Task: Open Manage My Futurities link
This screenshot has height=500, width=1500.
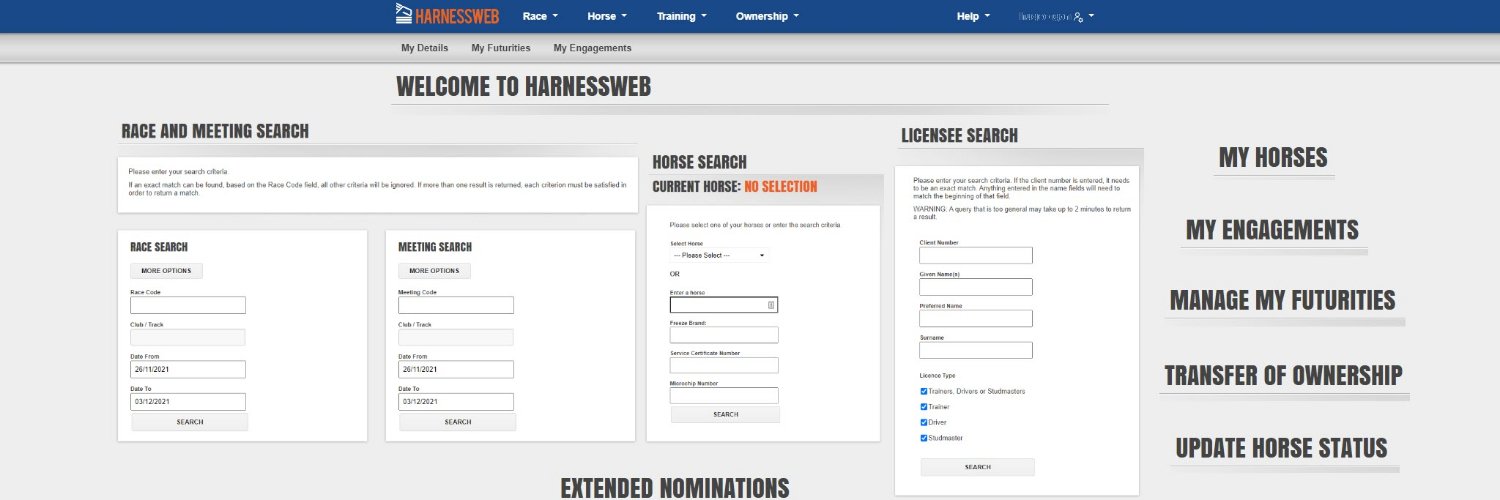Action: 1282,300
